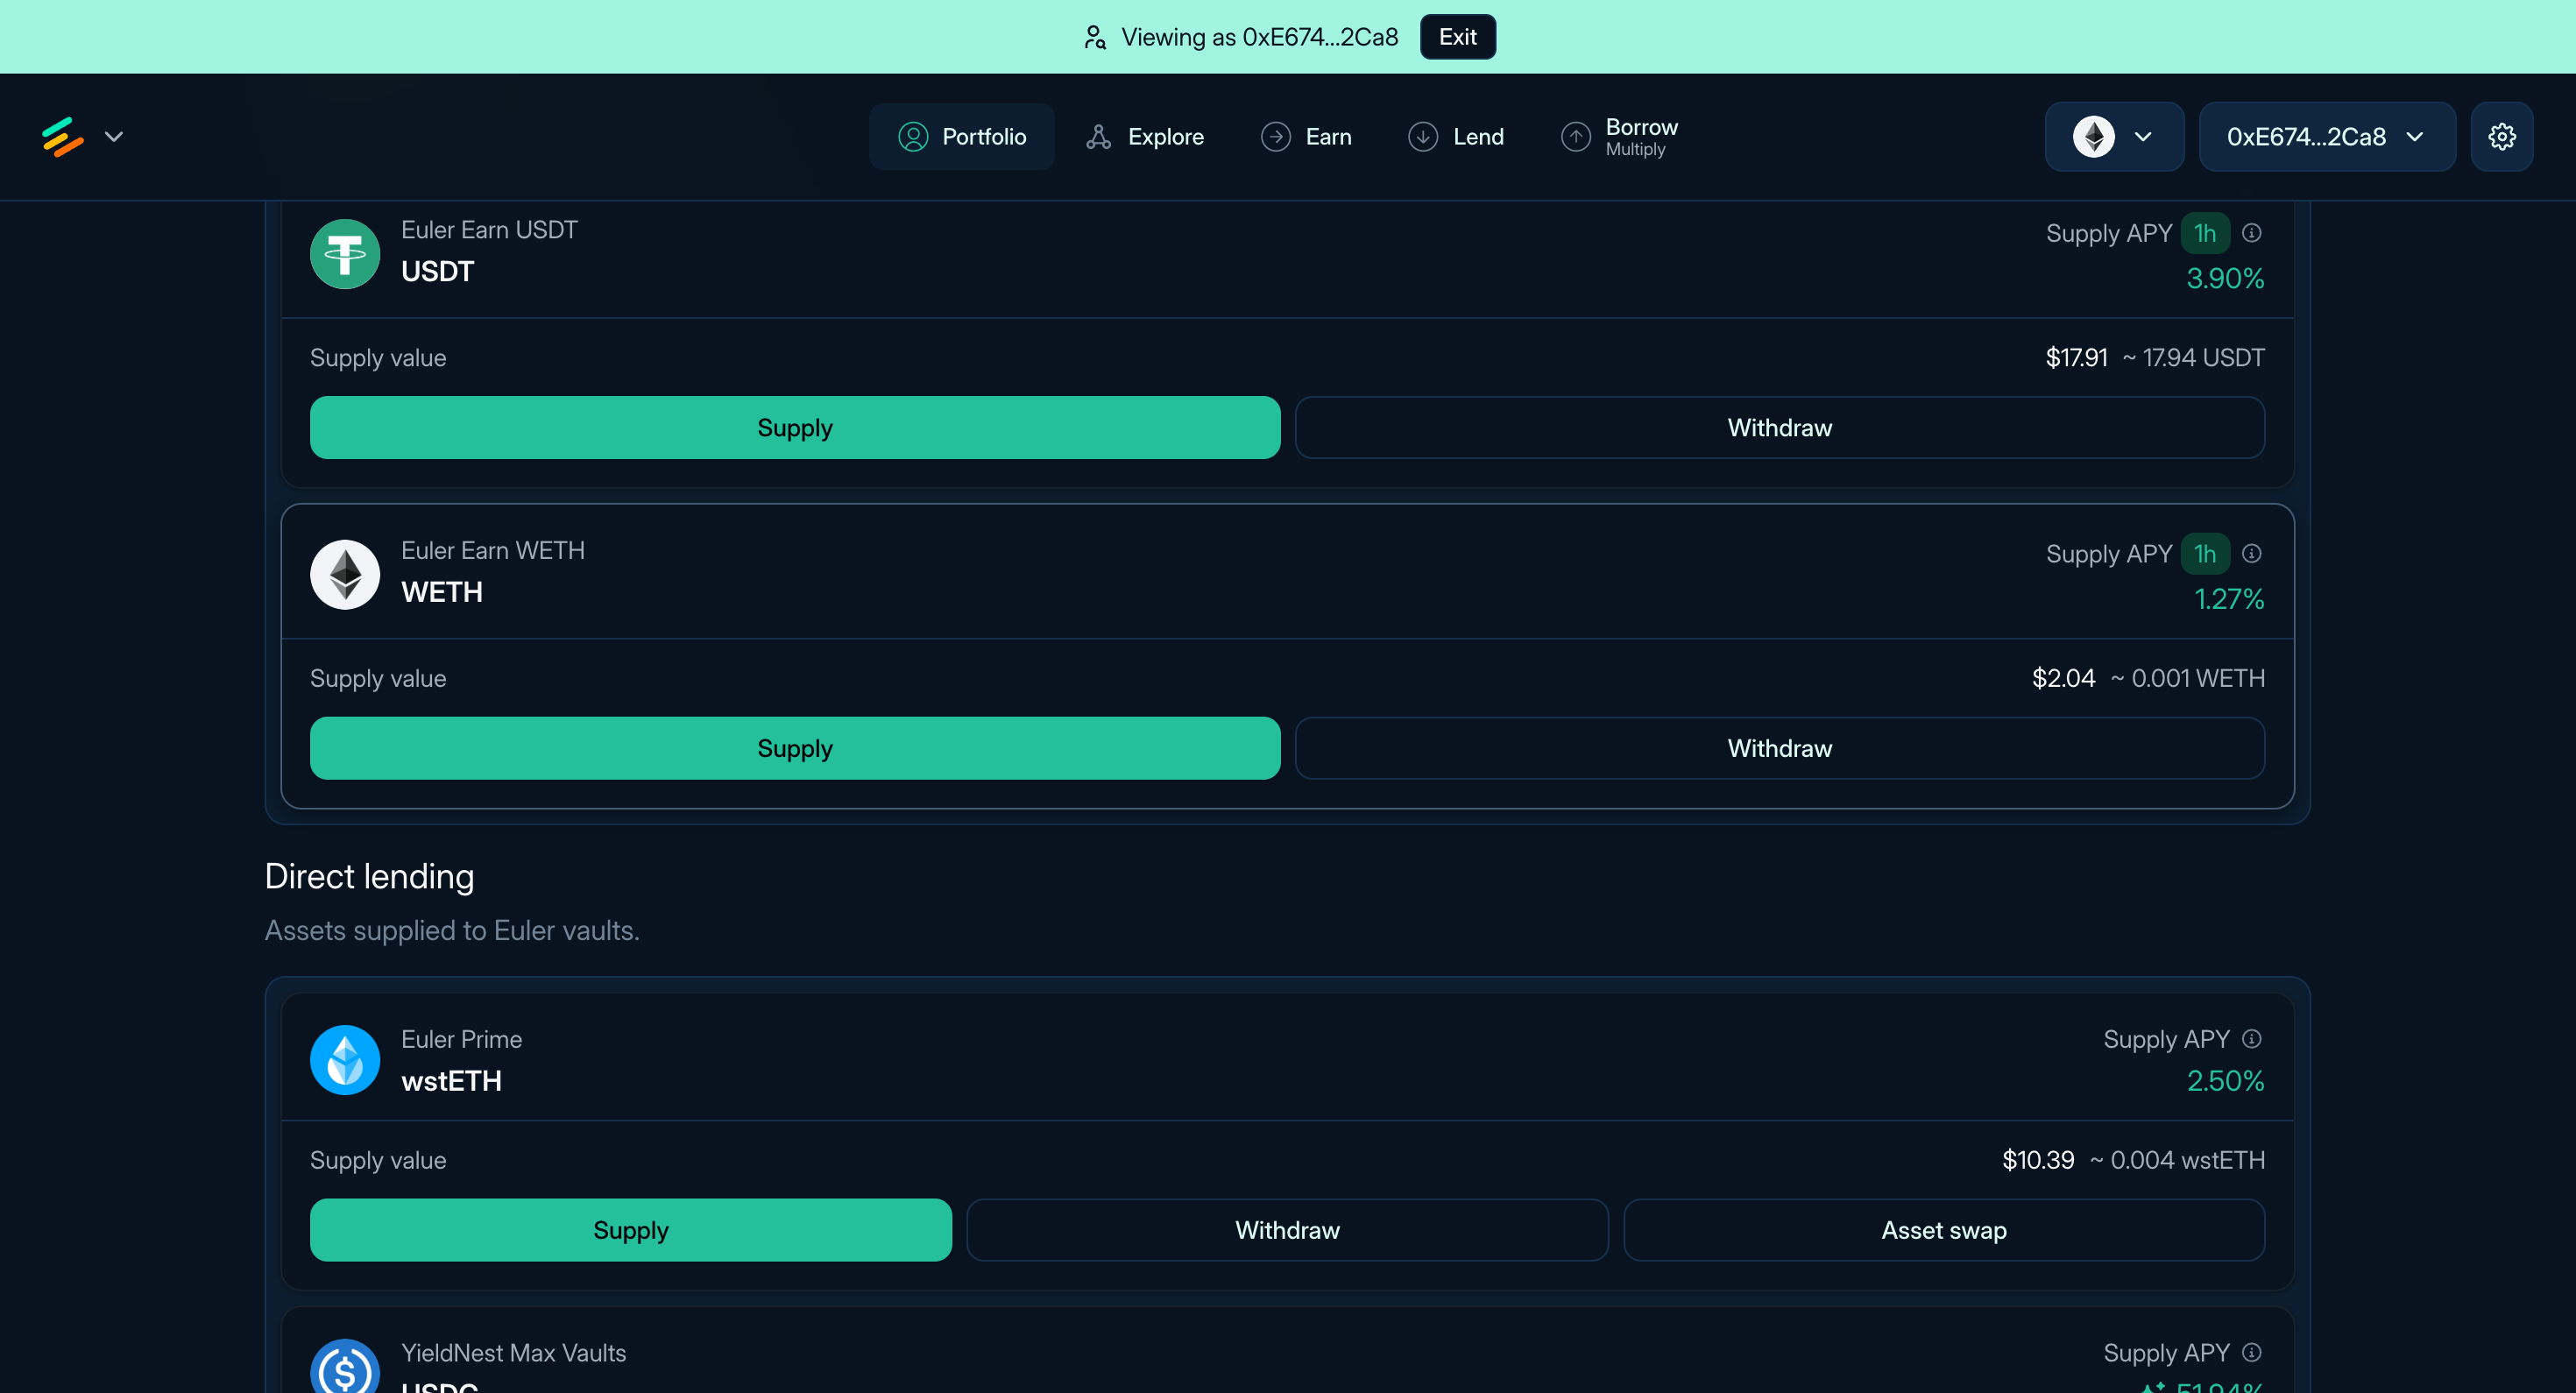Image resolution: width=2576 pixels, height=1393 pixels.
Task: Supply to Euler Earn USDT
Action: click(795, 428)
